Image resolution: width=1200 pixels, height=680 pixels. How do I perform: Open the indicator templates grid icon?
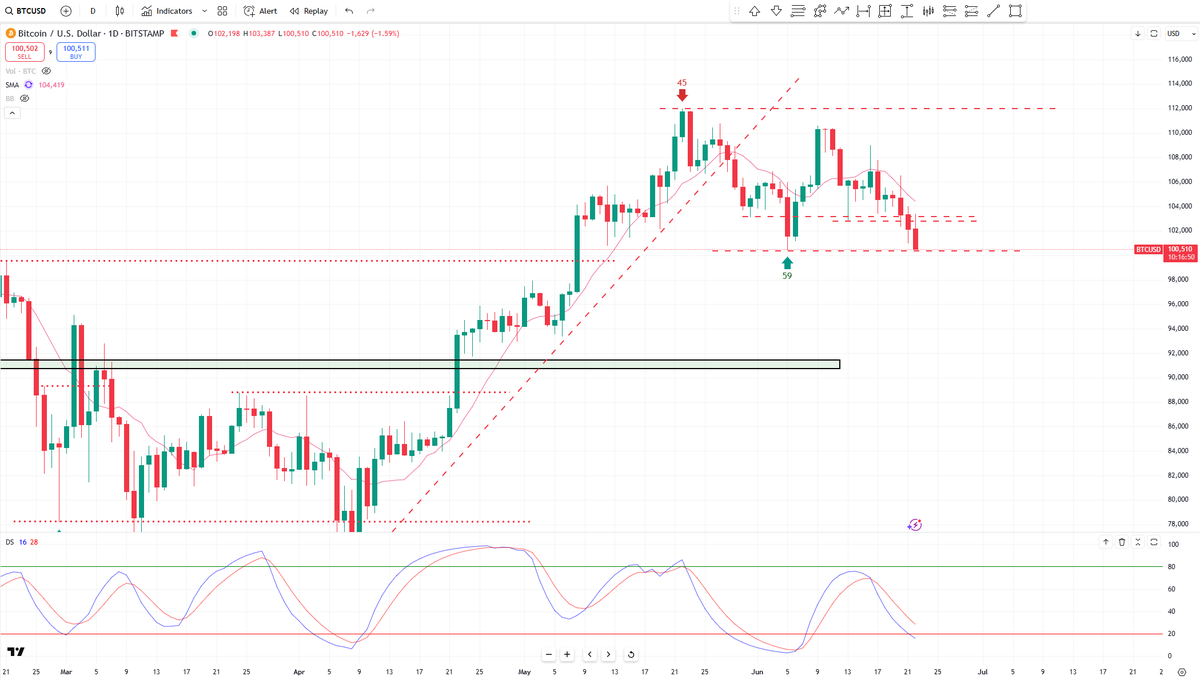[221, 11]
